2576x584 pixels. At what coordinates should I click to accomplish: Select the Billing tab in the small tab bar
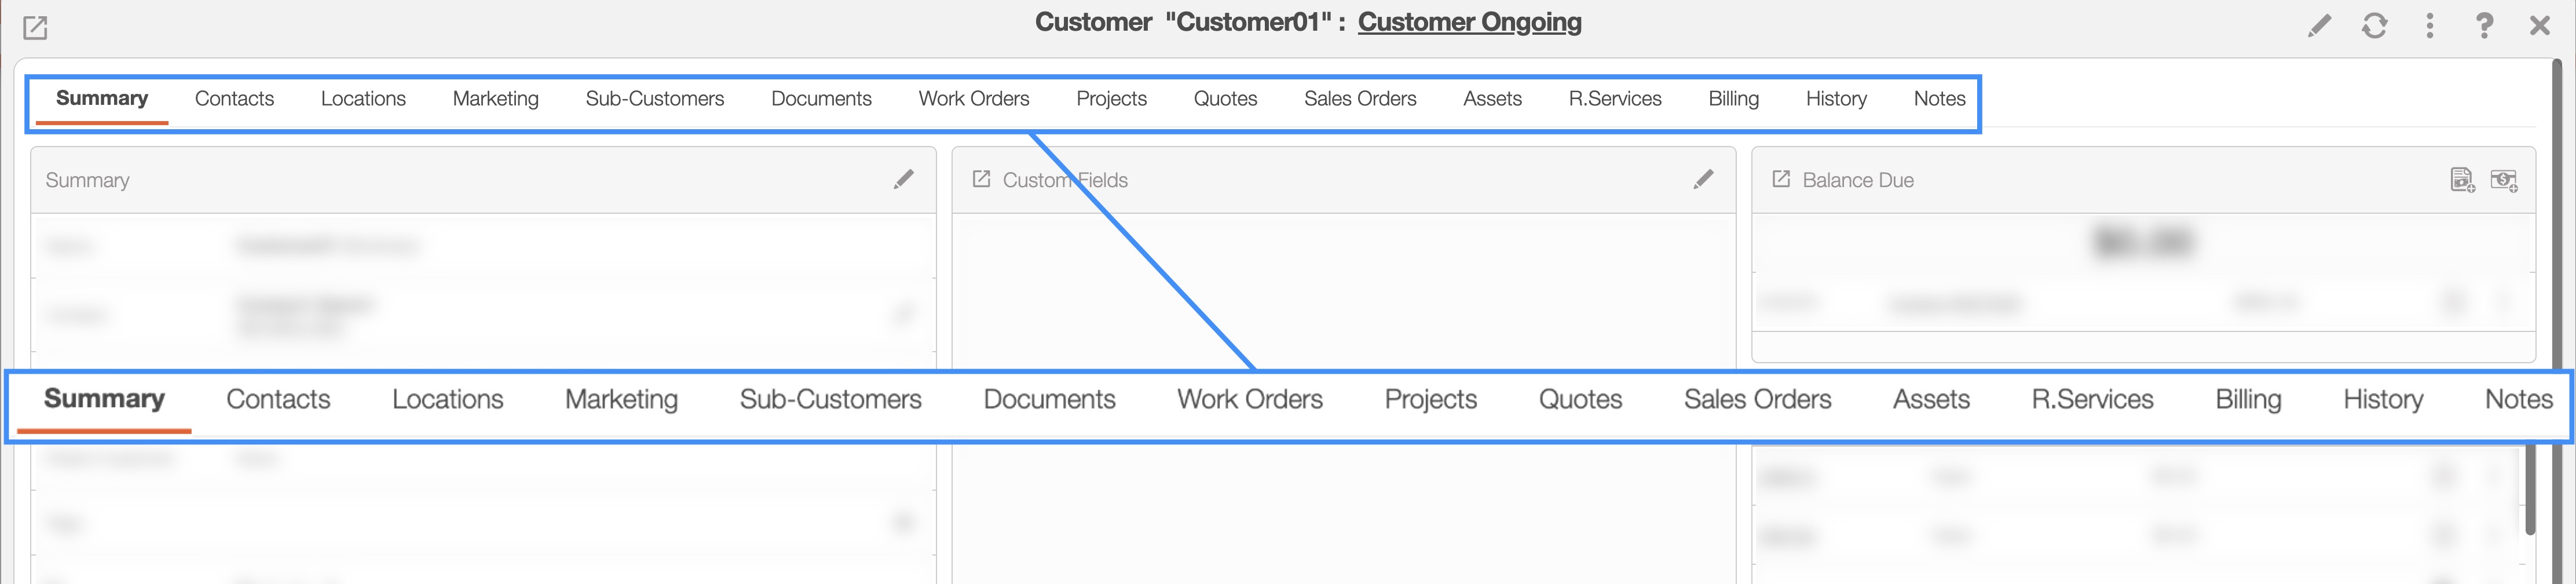[1733, 99]
